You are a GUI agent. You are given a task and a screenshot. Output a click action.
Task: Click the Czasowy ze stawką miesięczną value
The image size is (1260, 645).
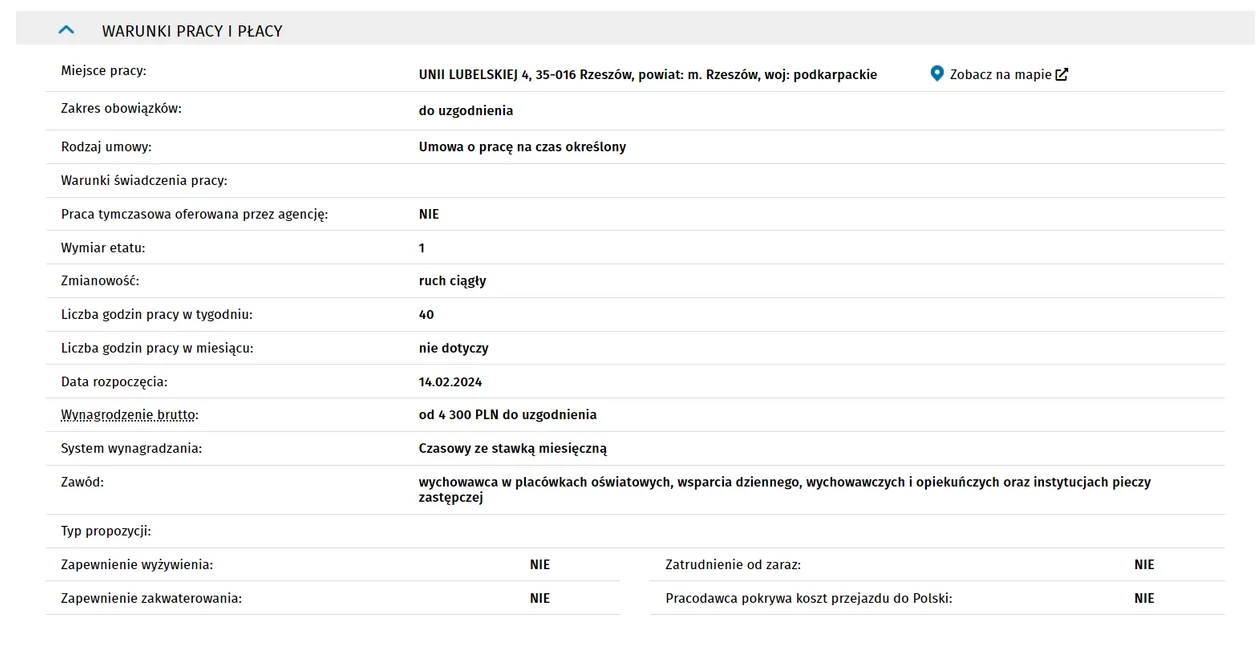click(x=513, y=448)
